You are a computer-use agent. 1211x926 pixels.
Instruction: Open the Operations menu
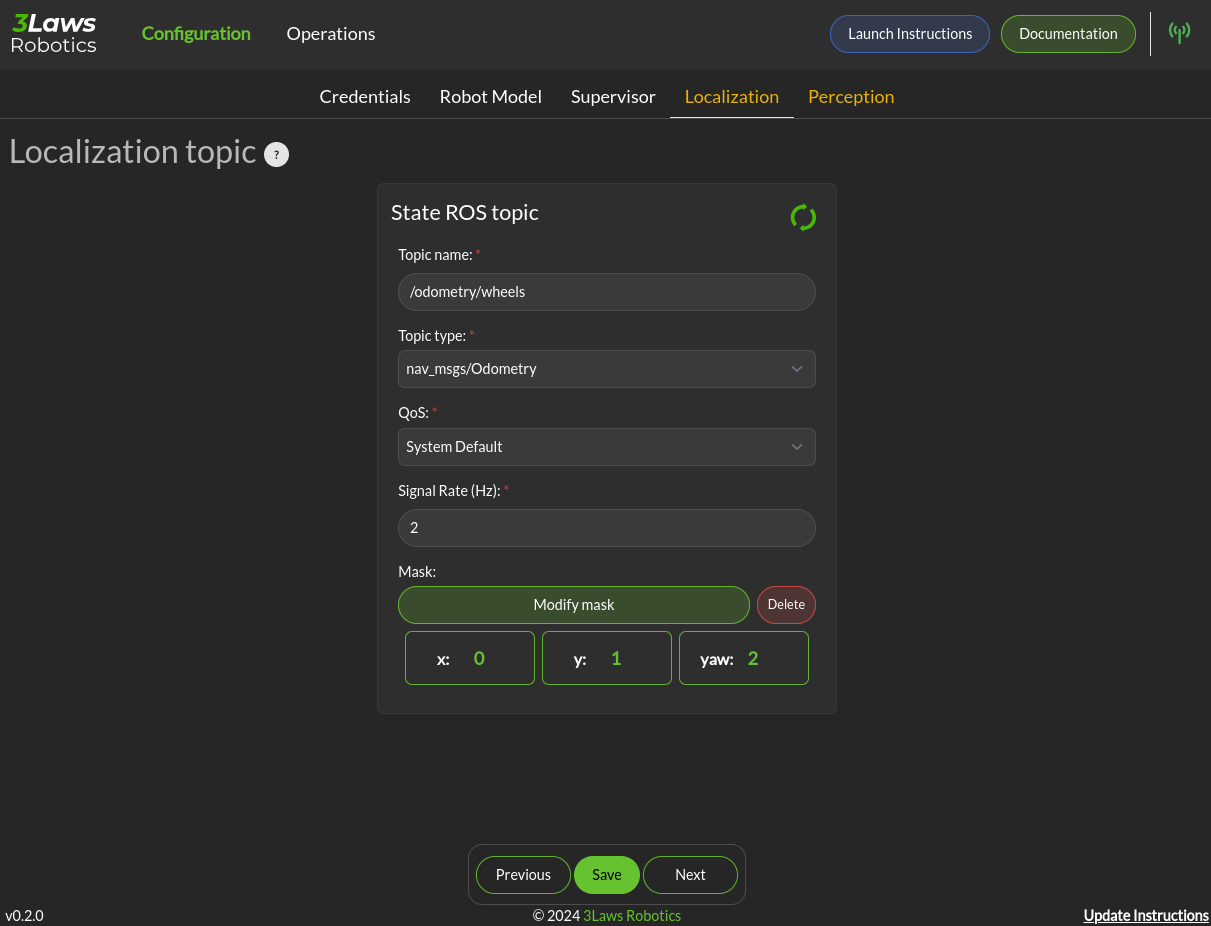[330, 34]
